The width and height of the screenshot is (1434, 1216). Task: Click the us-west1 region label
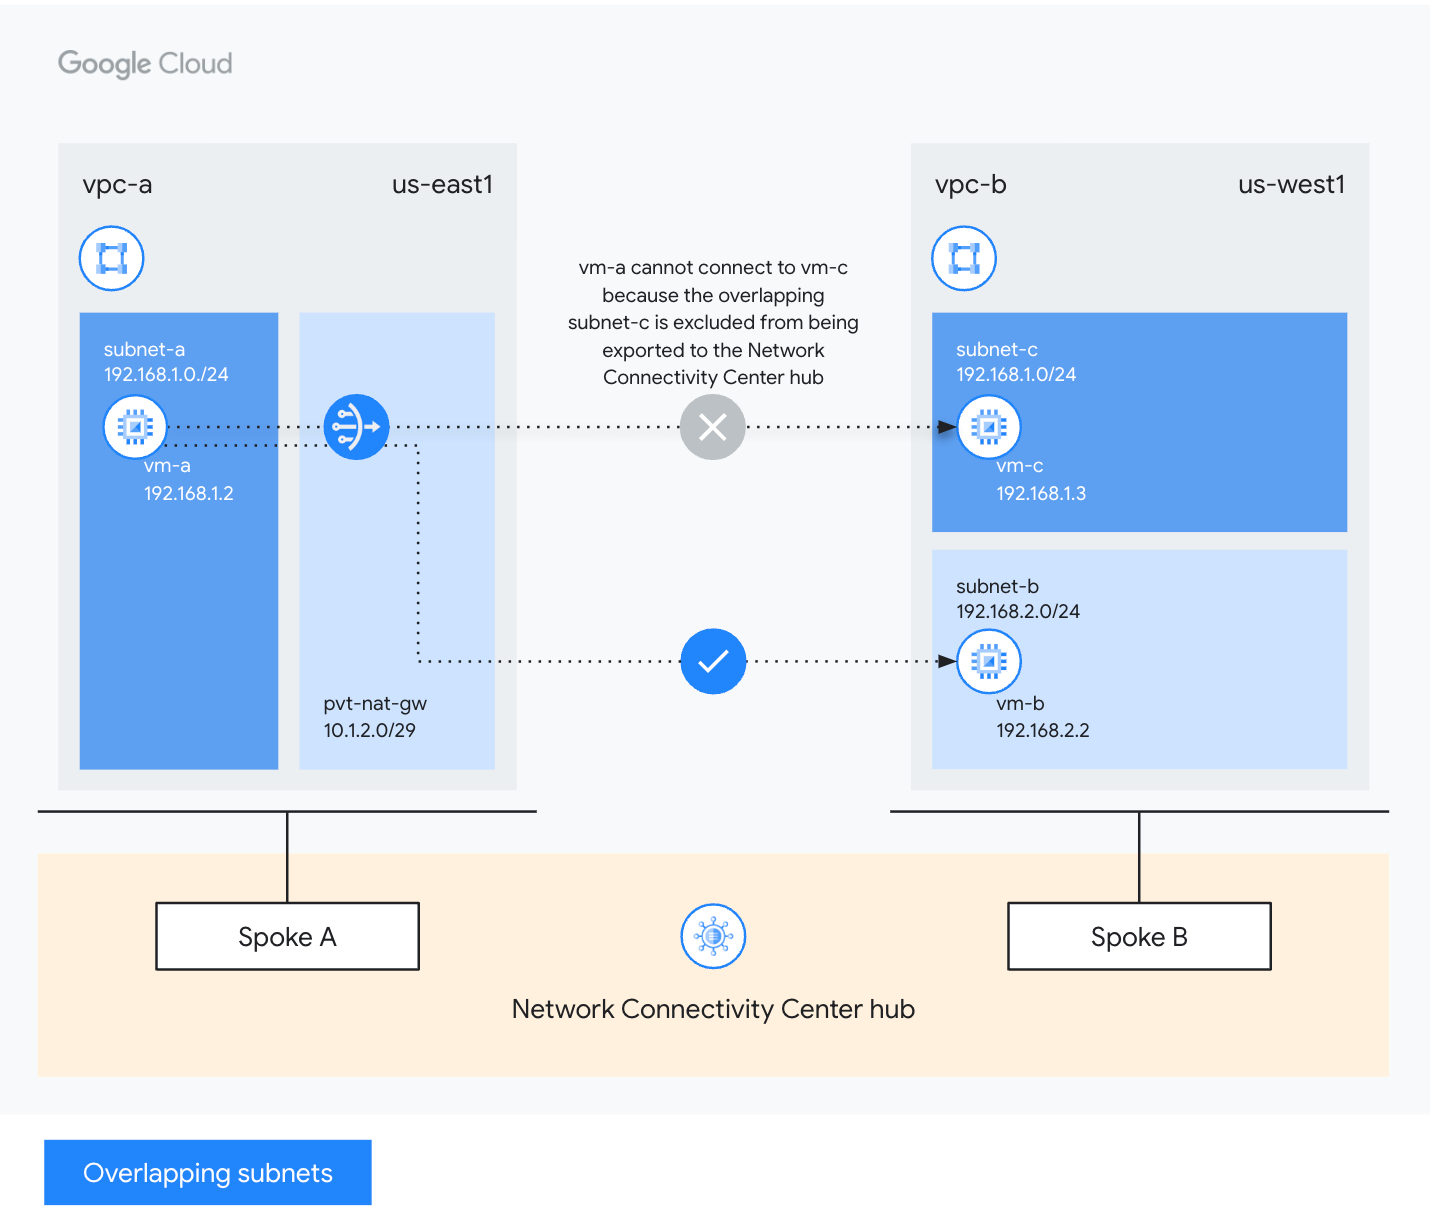click(1291, 185)
